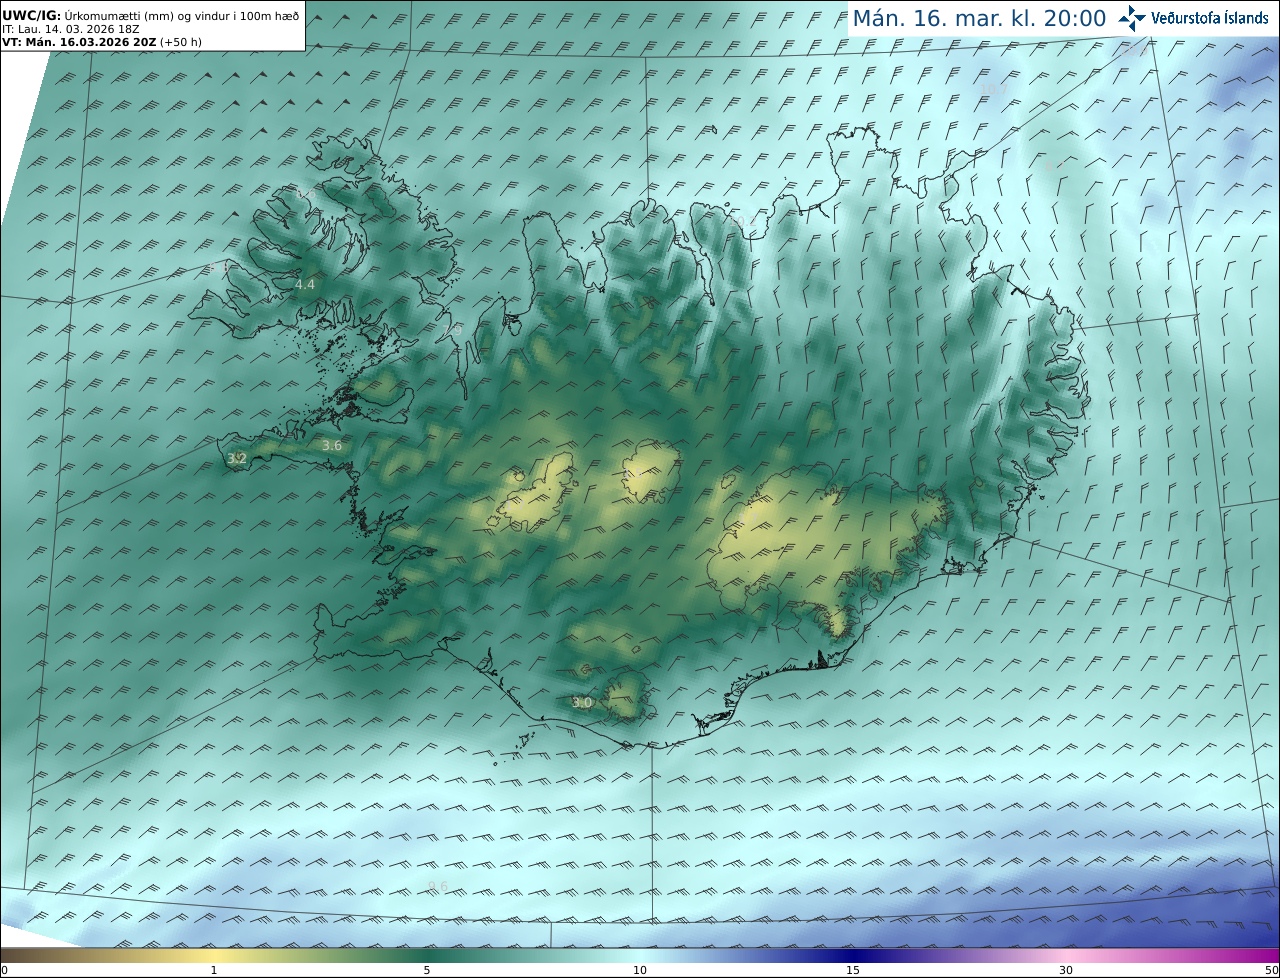1280x978 pixels.
Task: Click the dark navy section of the color bar
Action: point(853,956)
